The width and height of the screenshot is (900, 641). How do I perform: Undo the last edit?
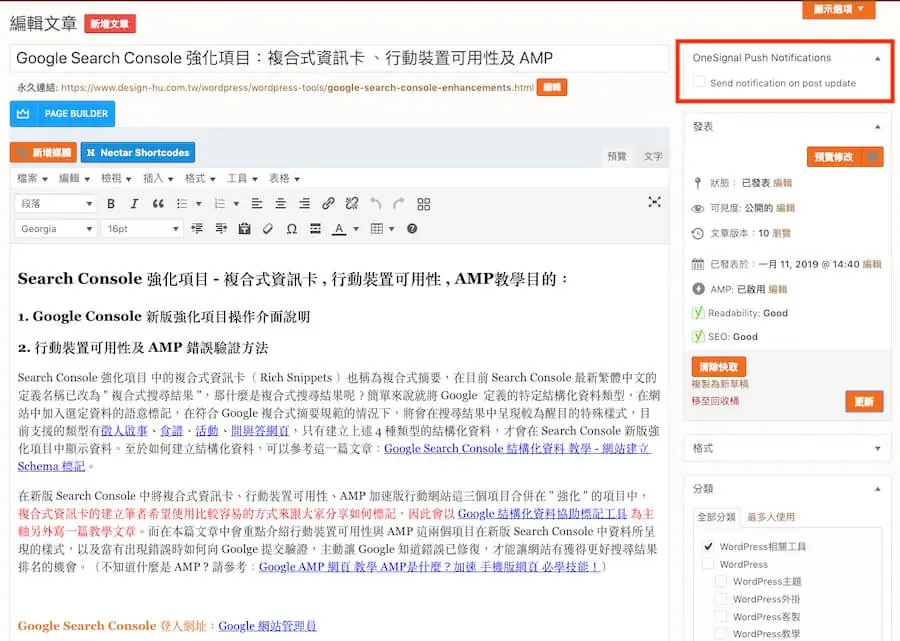(375, 204)
